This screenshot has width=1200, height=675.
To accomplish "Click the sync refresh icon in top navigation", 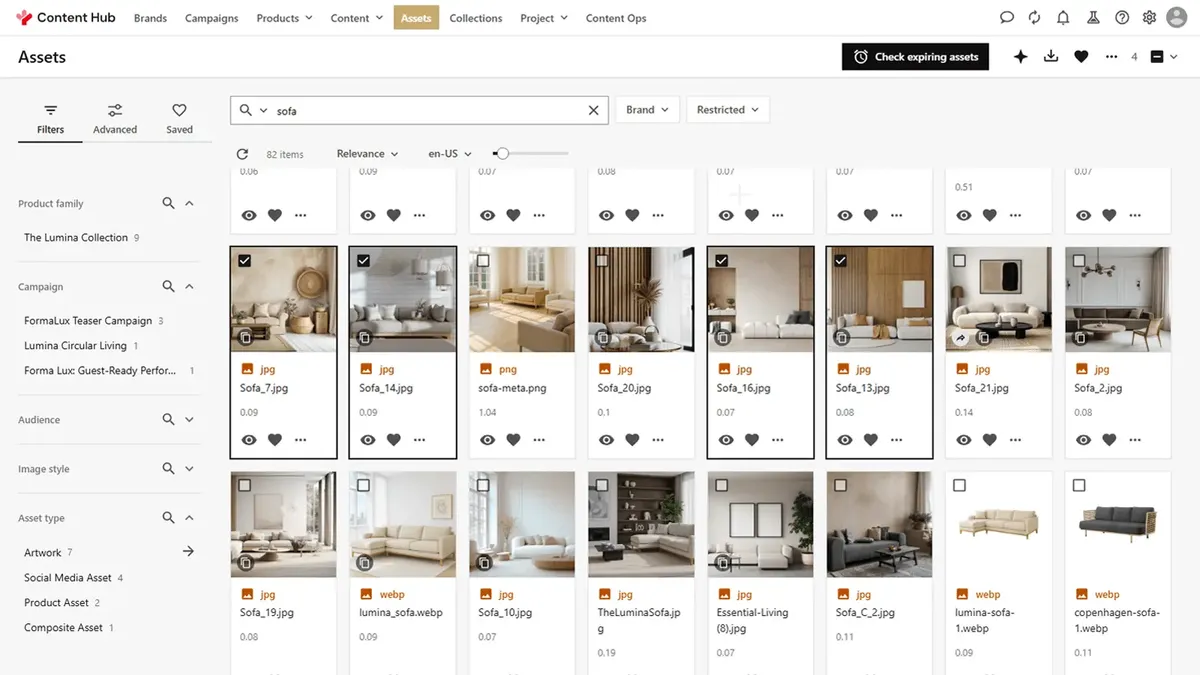I will [1034, 17].
